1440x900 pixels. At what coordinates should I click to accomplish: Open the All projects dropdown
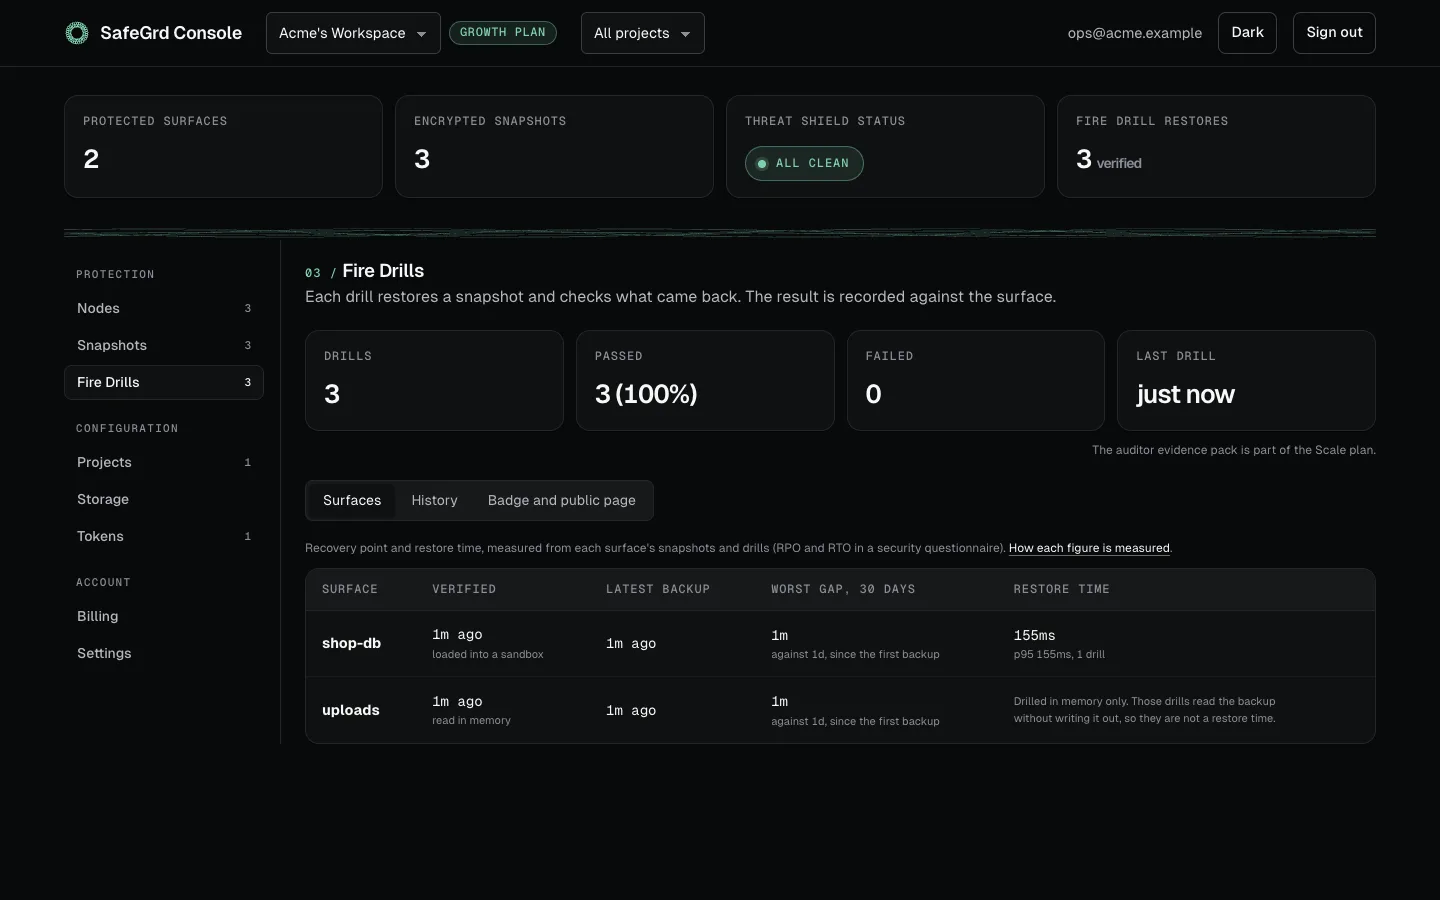click(642, 33)
